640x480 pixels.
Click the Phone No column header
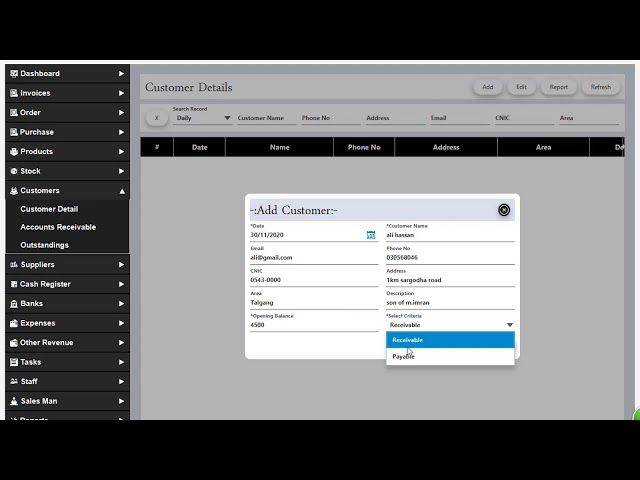point(364,147)
